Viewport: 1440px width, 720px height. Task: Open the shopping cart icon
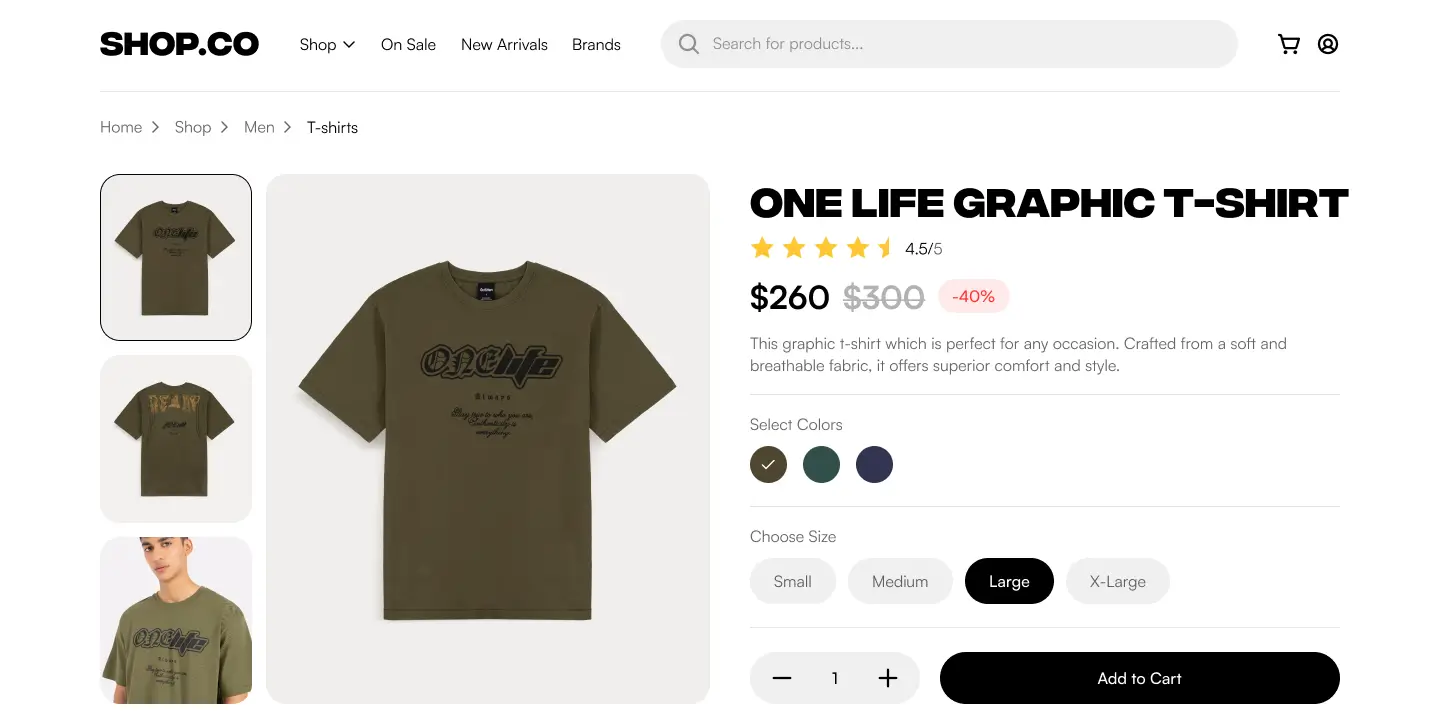point(1289,44)
